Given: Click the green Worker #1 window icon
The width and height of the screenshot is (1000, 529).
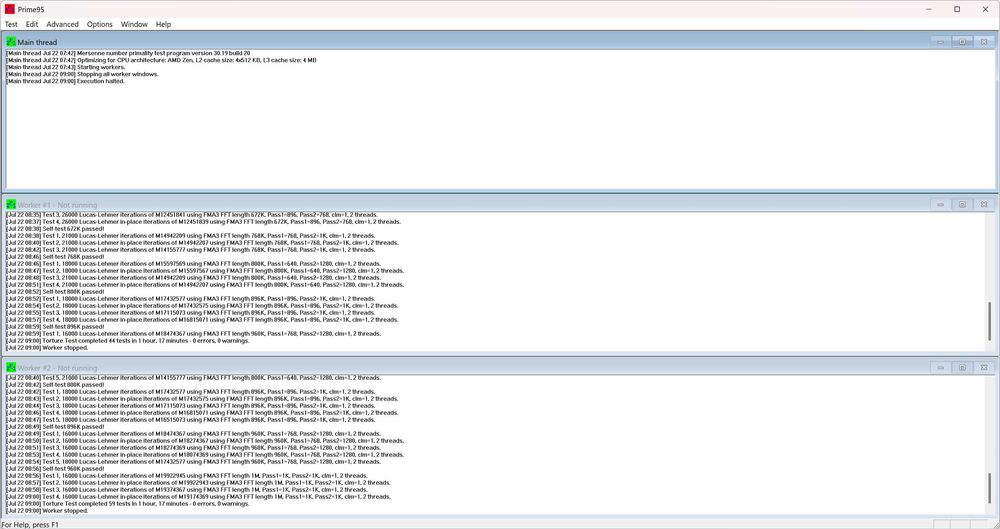Looking at the screenshot, I should click(x=11, y=204).
